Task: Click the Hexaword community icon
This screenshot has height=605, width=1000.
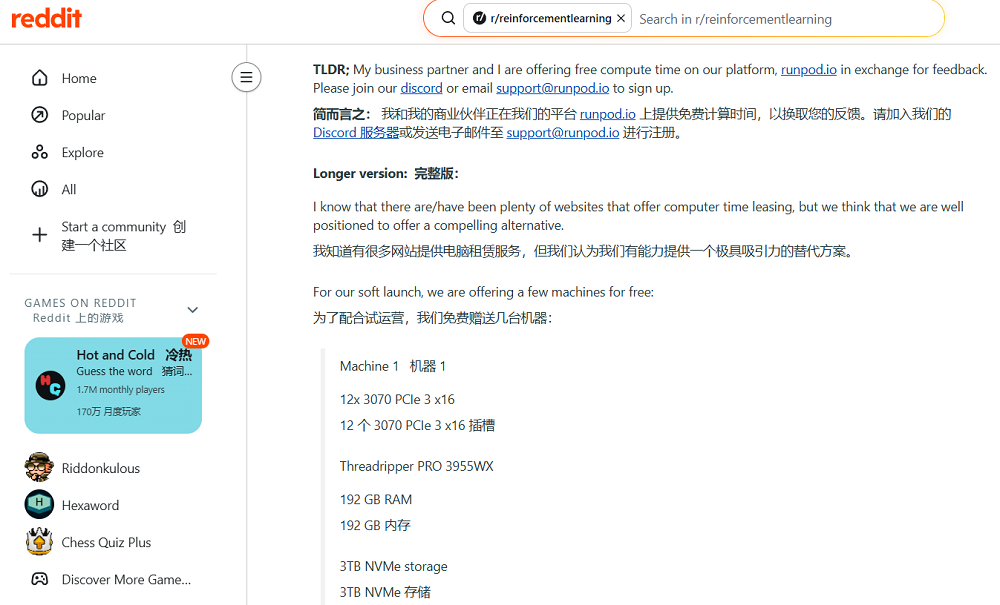Action: coord(38,504)
